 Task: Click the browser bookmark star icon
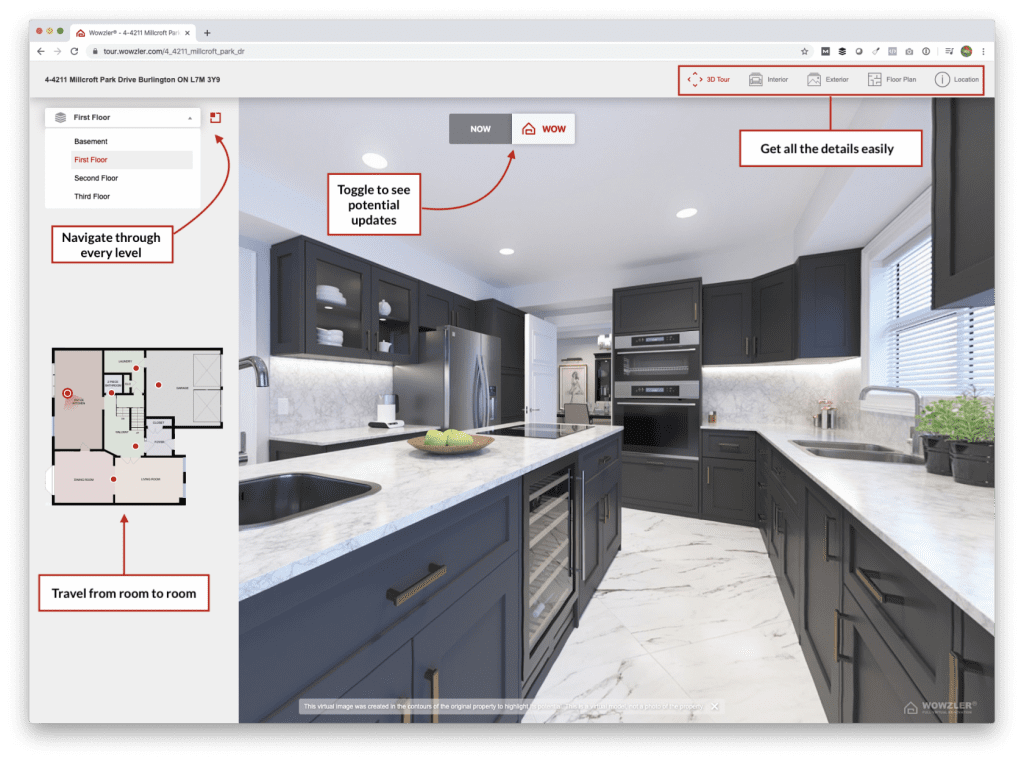(804, 51)
